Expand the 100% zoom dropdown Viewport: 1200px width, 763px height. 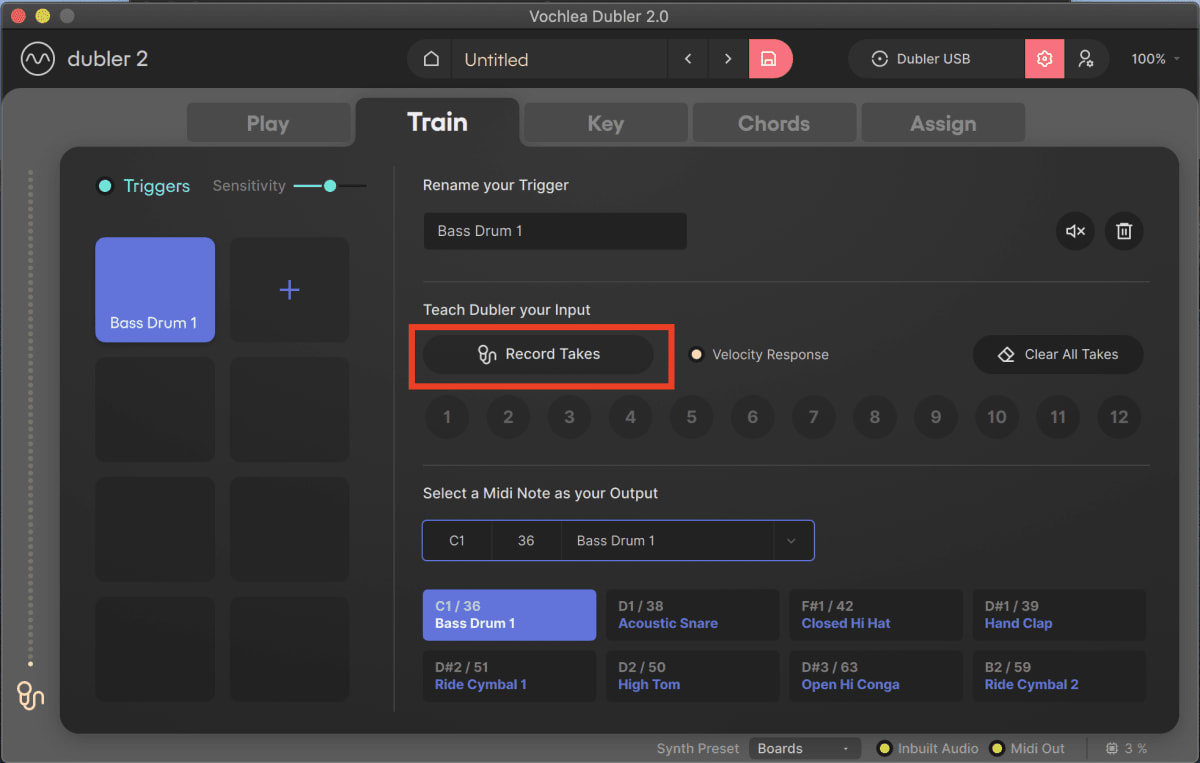[1154, 58]
